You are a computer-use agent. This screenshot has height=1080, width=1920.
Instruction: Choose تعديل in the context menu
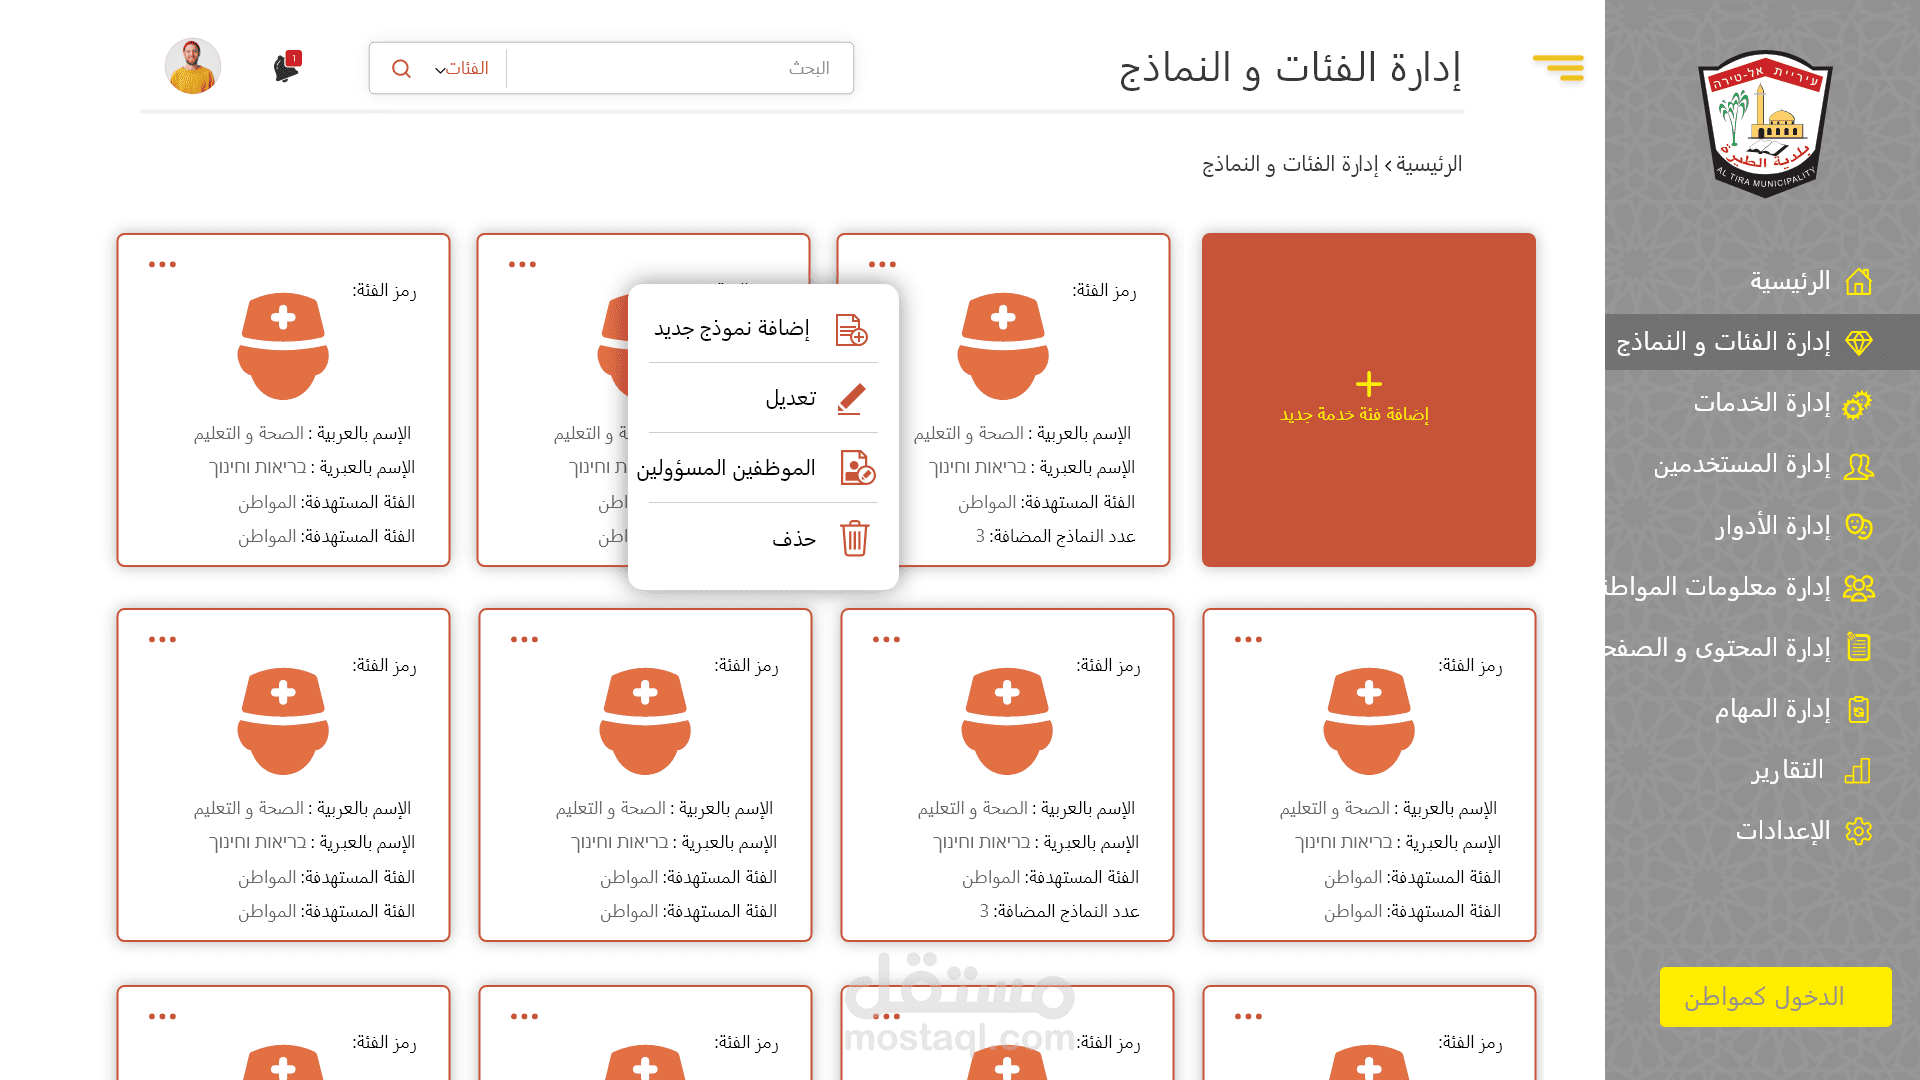[x=790, y=398]
